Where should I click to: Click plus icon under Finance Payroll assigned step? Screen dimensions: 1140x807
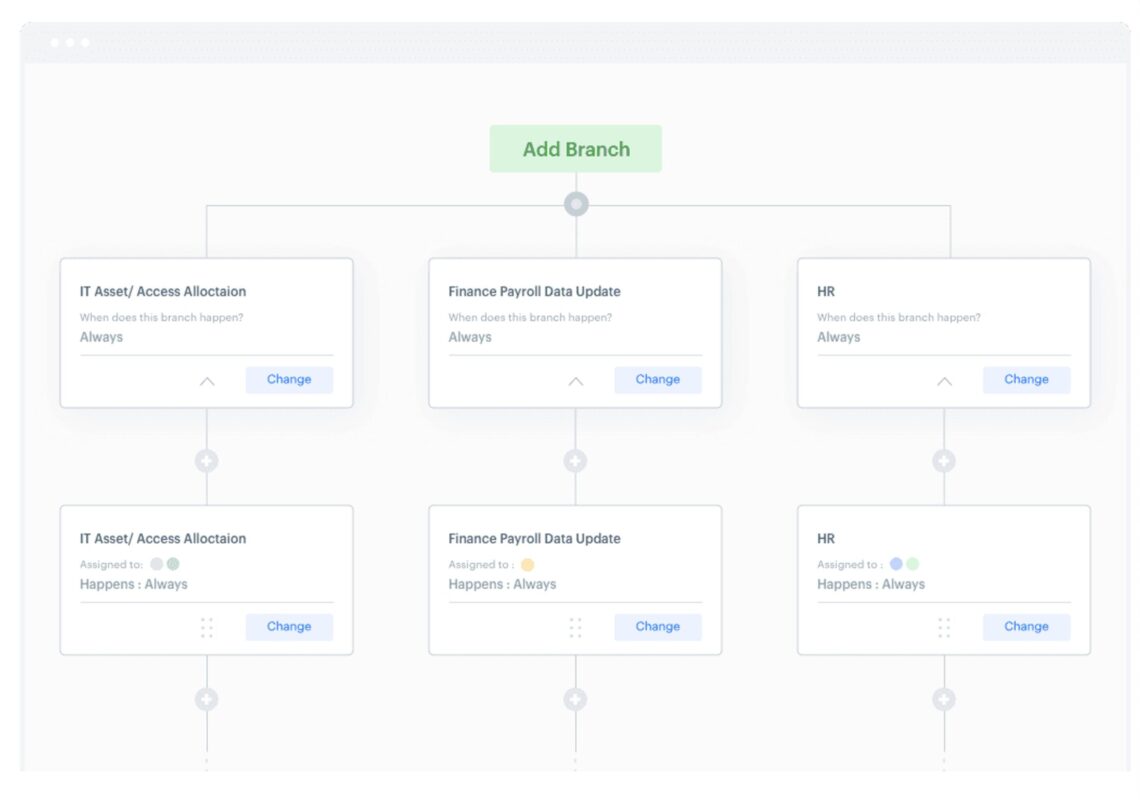click(575, 699)
